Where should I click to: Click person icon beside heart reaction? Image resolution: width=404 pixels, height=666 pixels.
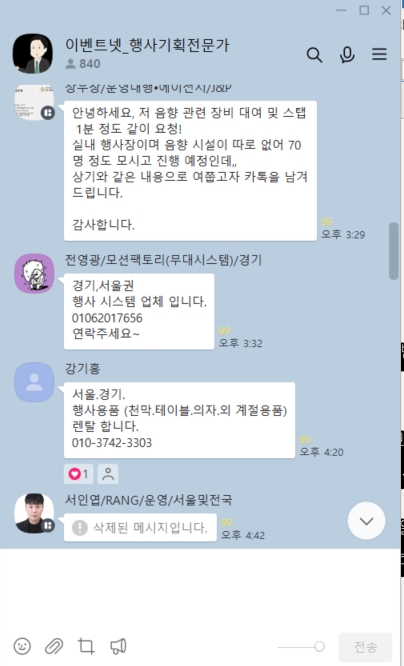coord(108,474)
